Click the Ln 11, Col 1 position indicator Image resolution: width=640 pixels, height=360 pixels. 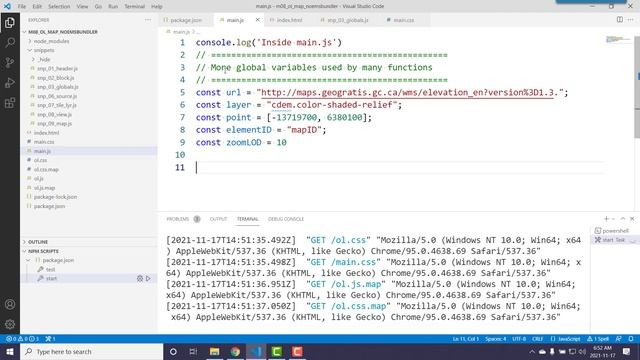coord(465,339)
